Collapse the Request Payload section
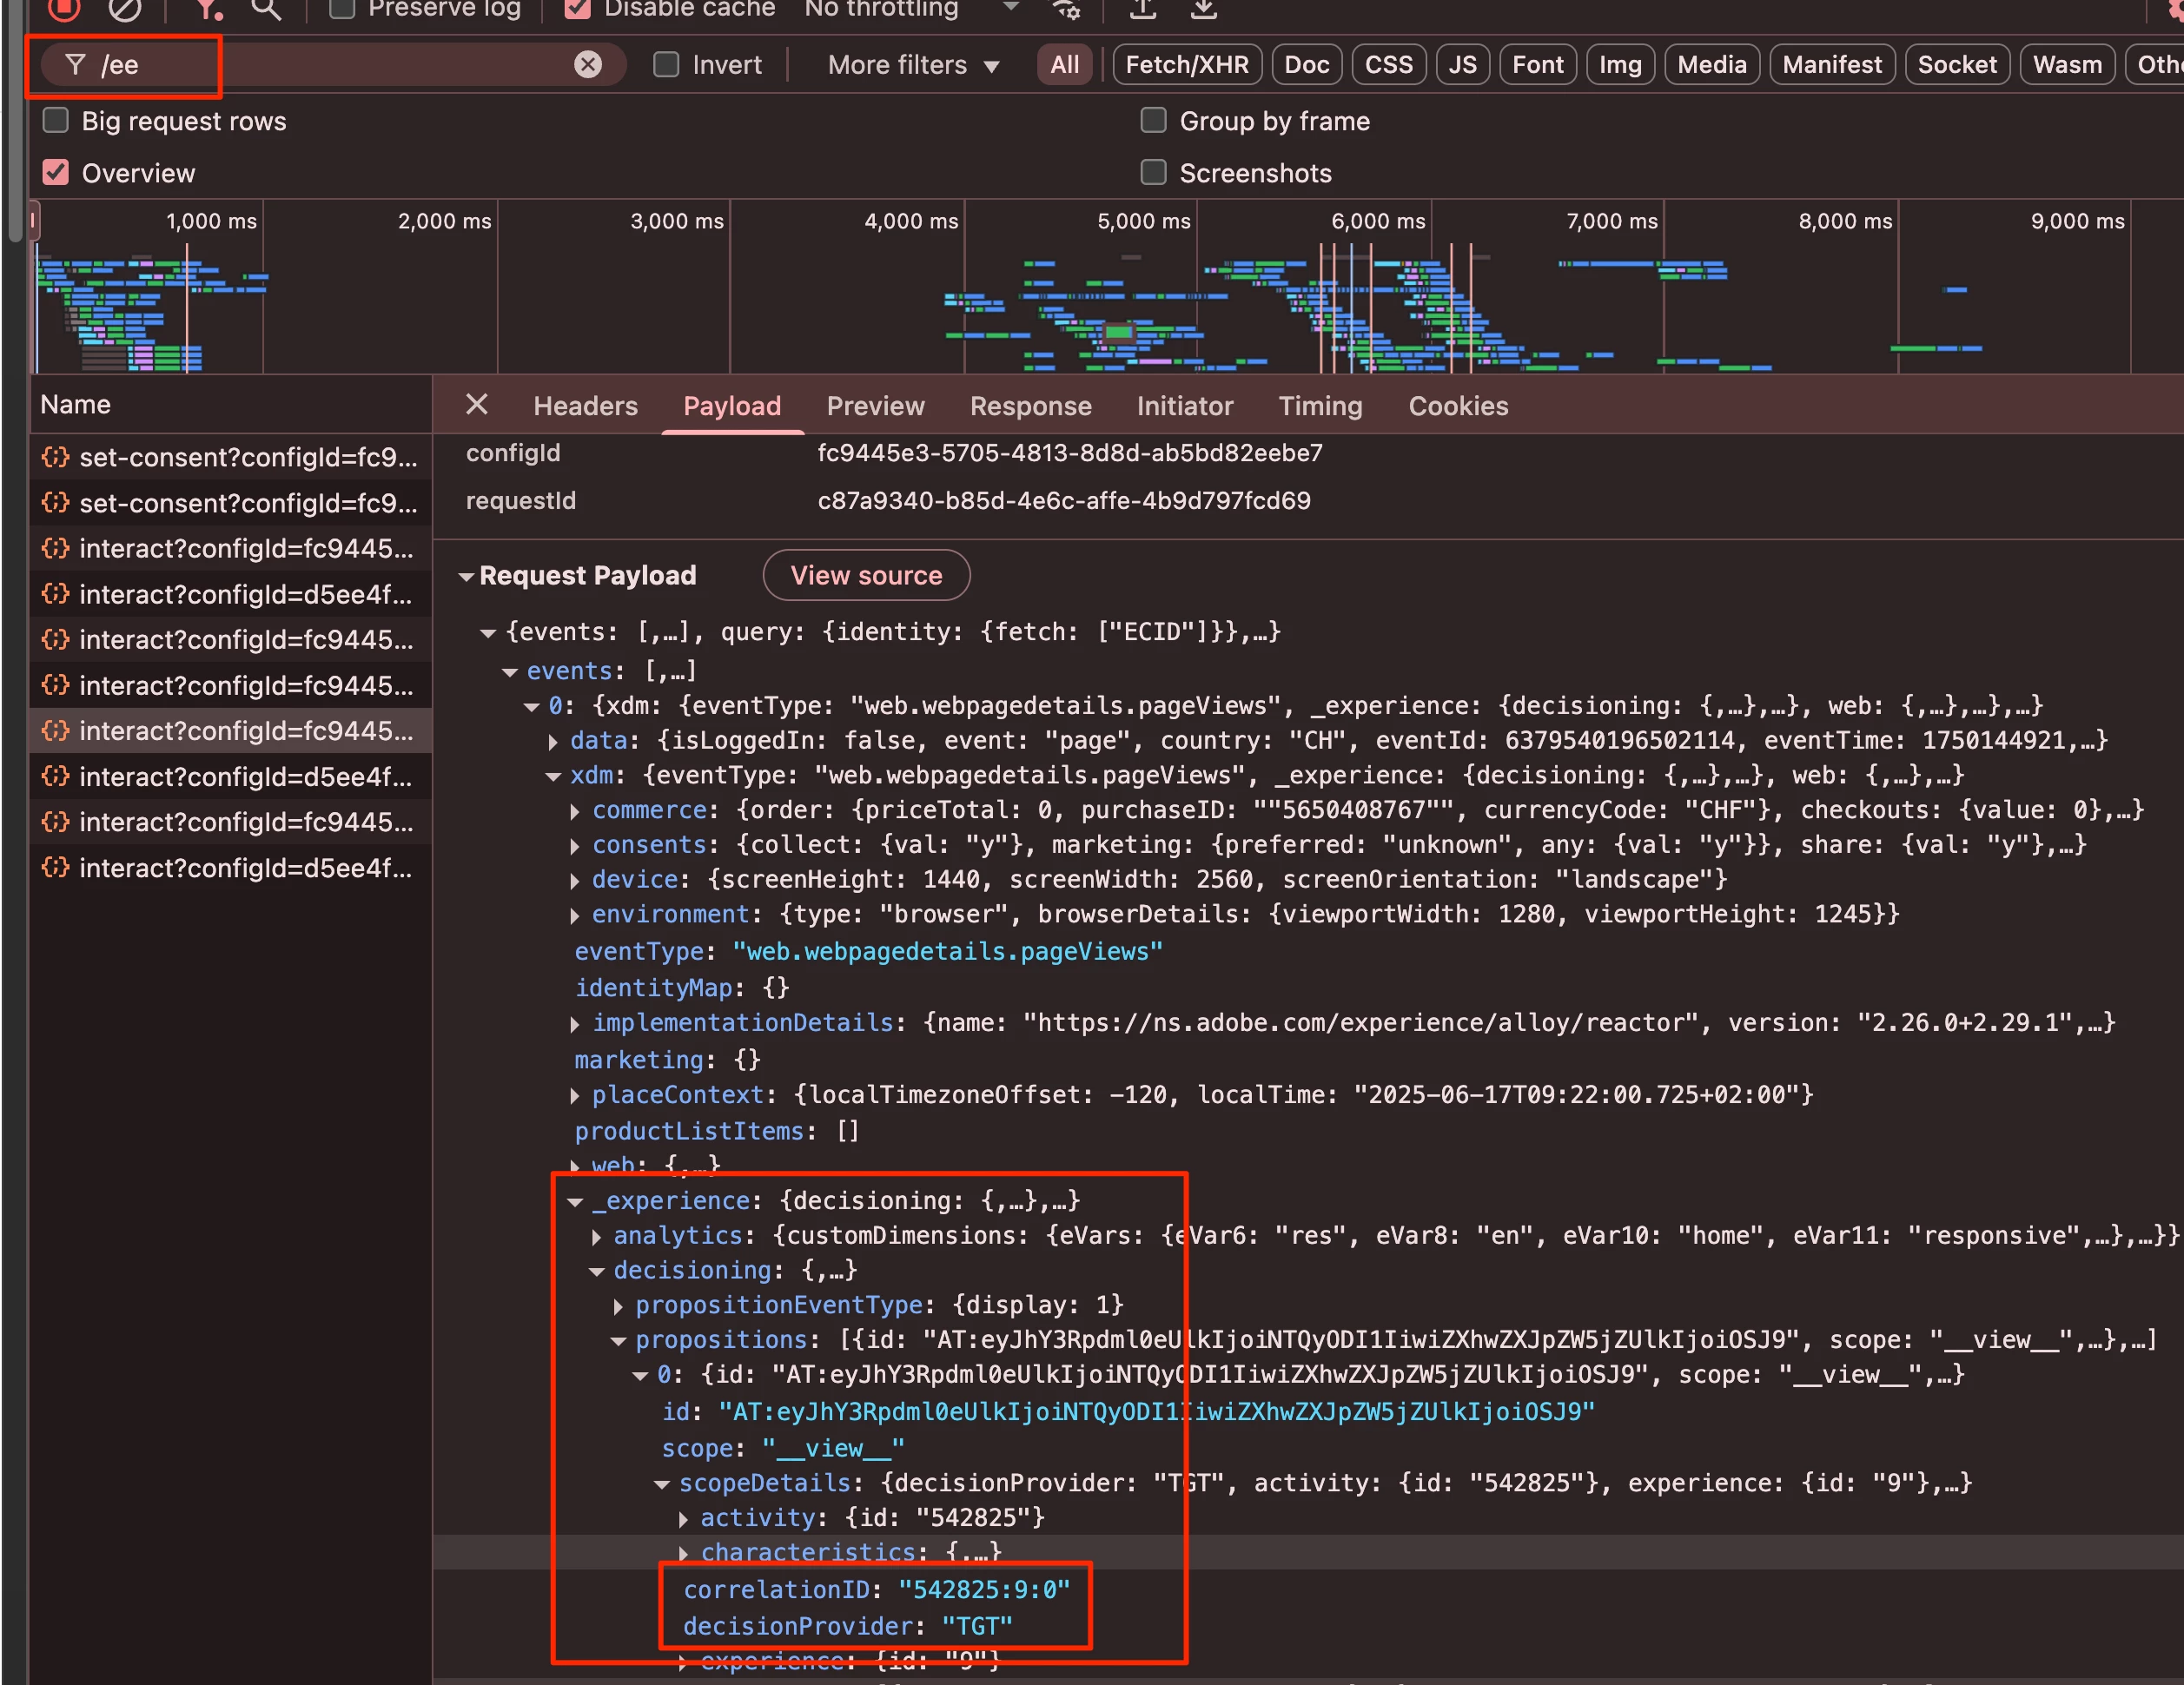 click(x=467, y=577)
